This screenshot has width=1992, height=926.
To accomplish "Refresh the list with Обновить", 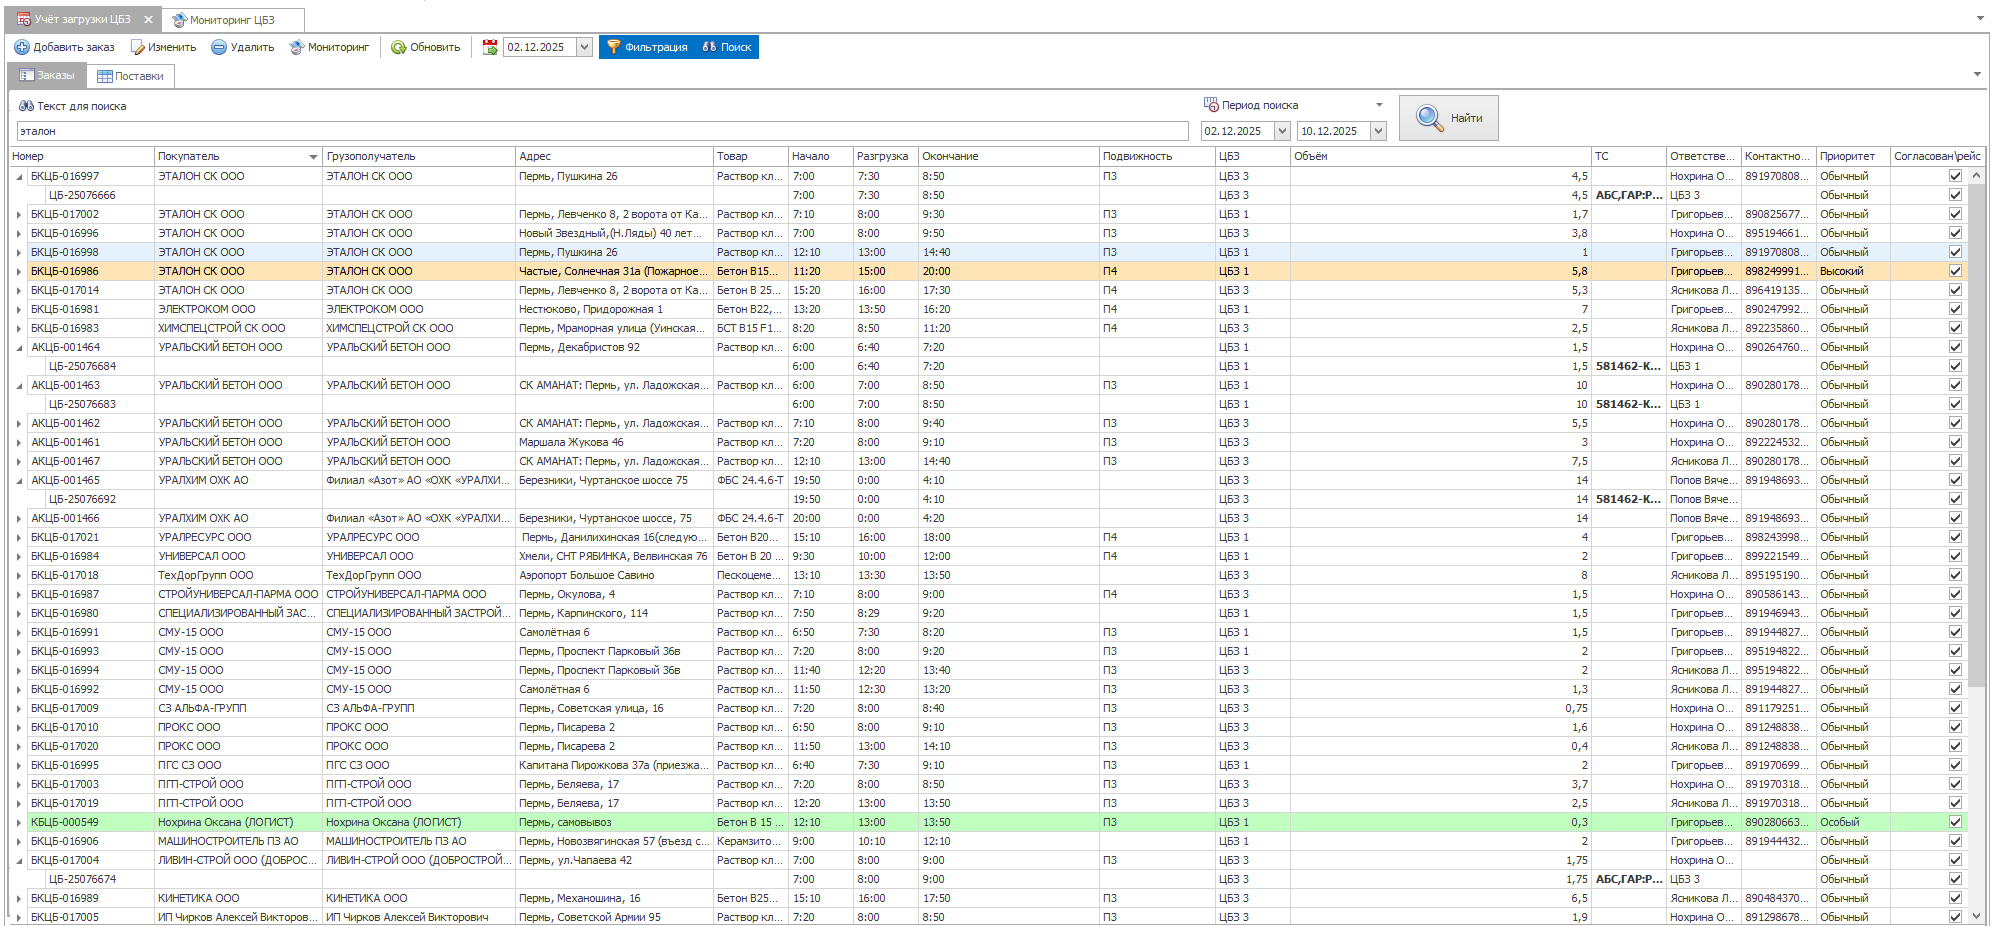I will [425, 47].
